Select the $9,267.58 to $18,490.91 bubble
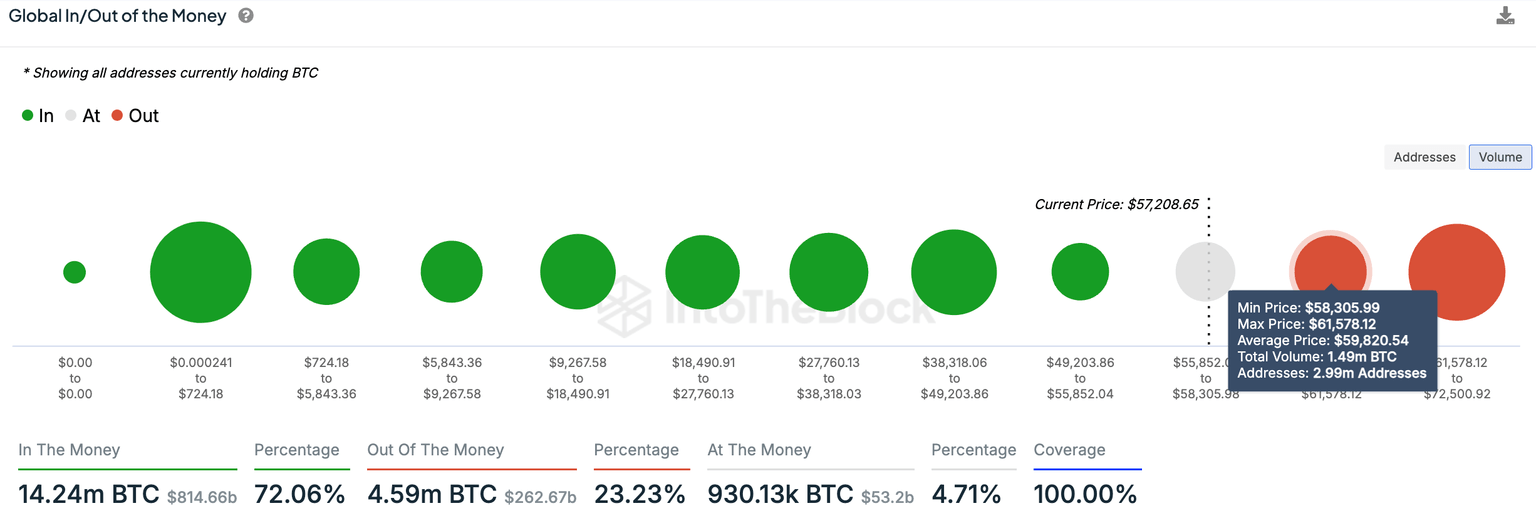 578,272
